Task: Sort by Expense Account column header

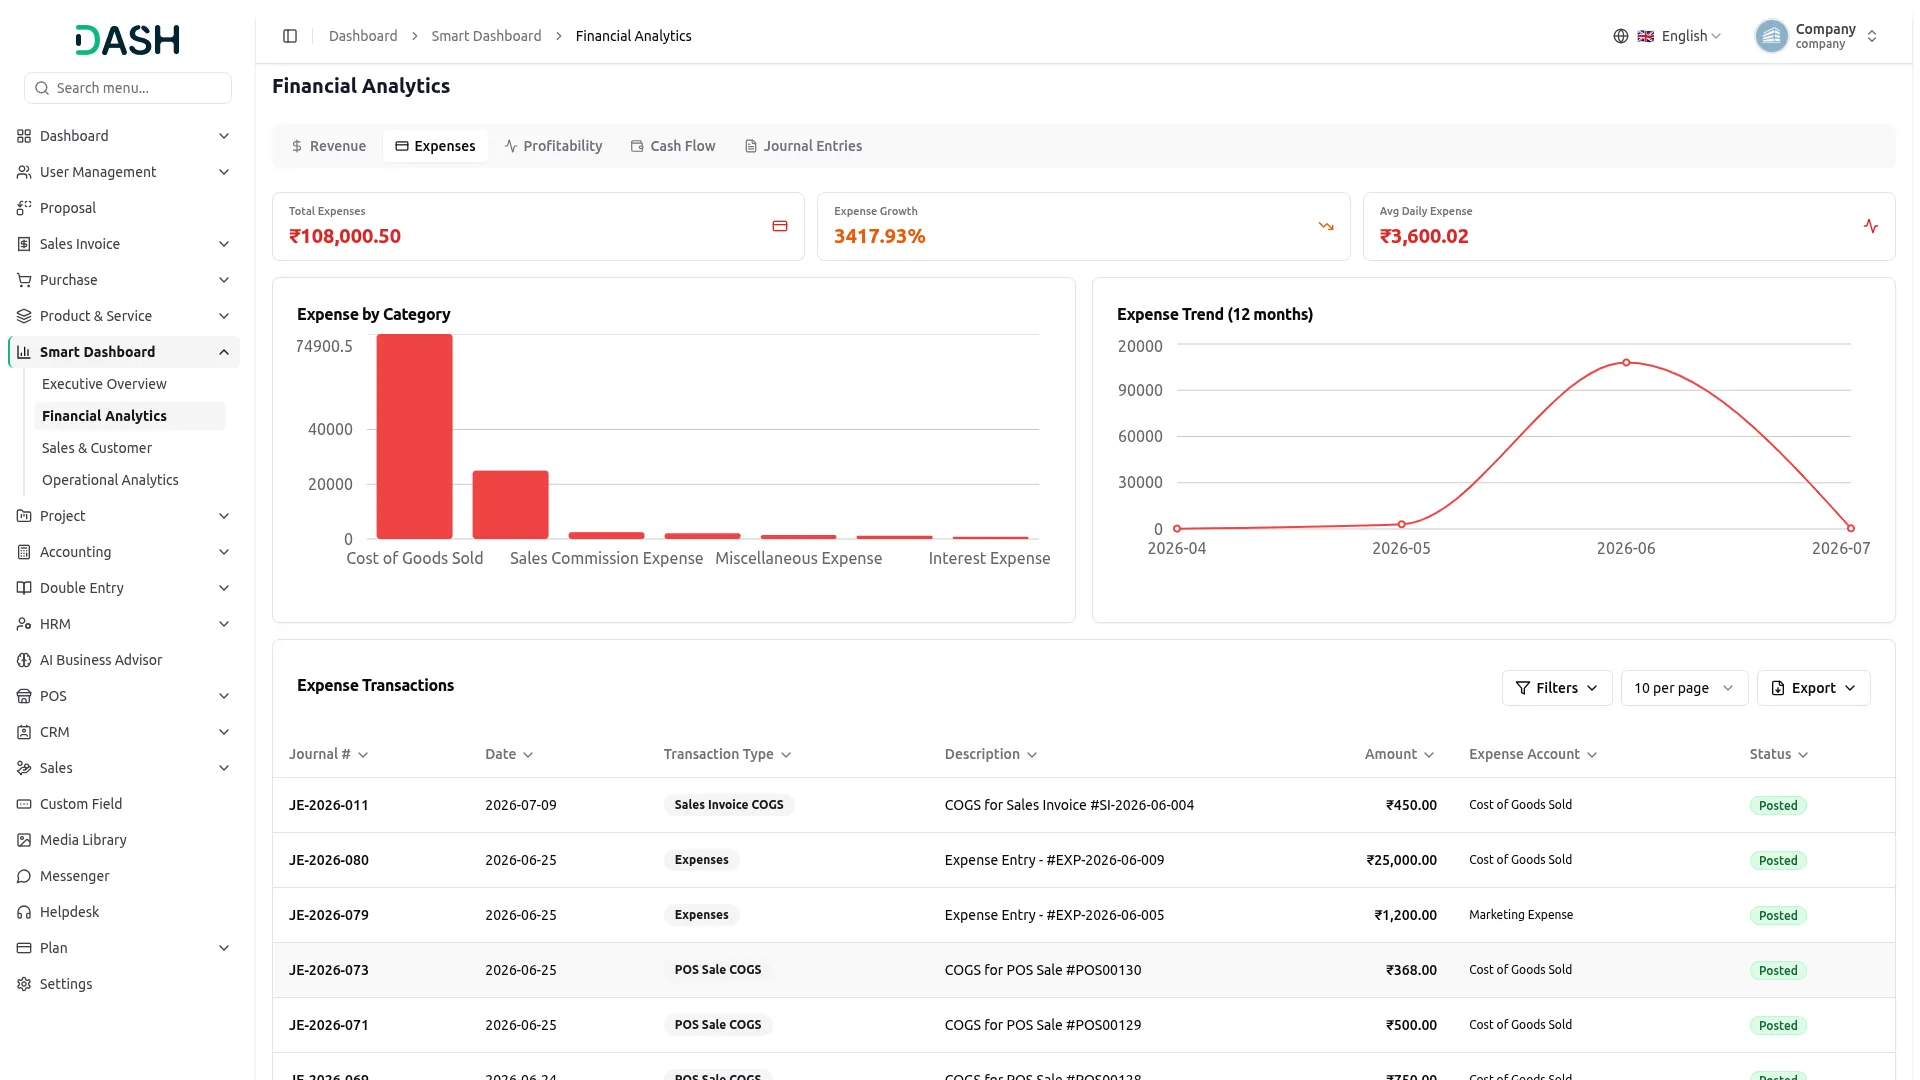Action: point(1533,754)
